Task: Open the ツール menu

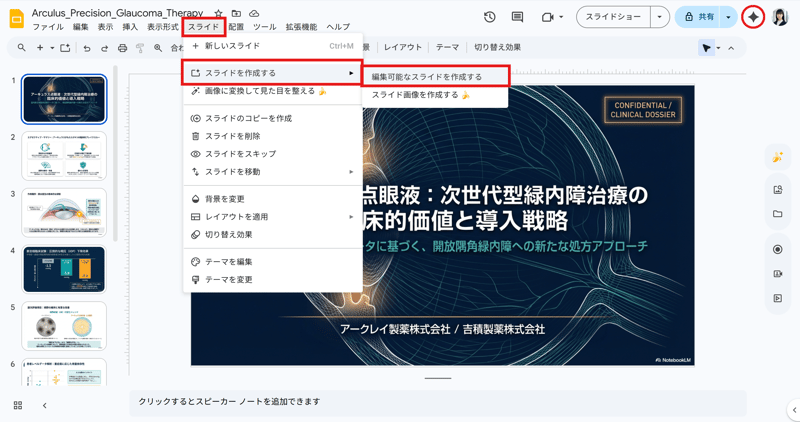Action: point(264,27)
